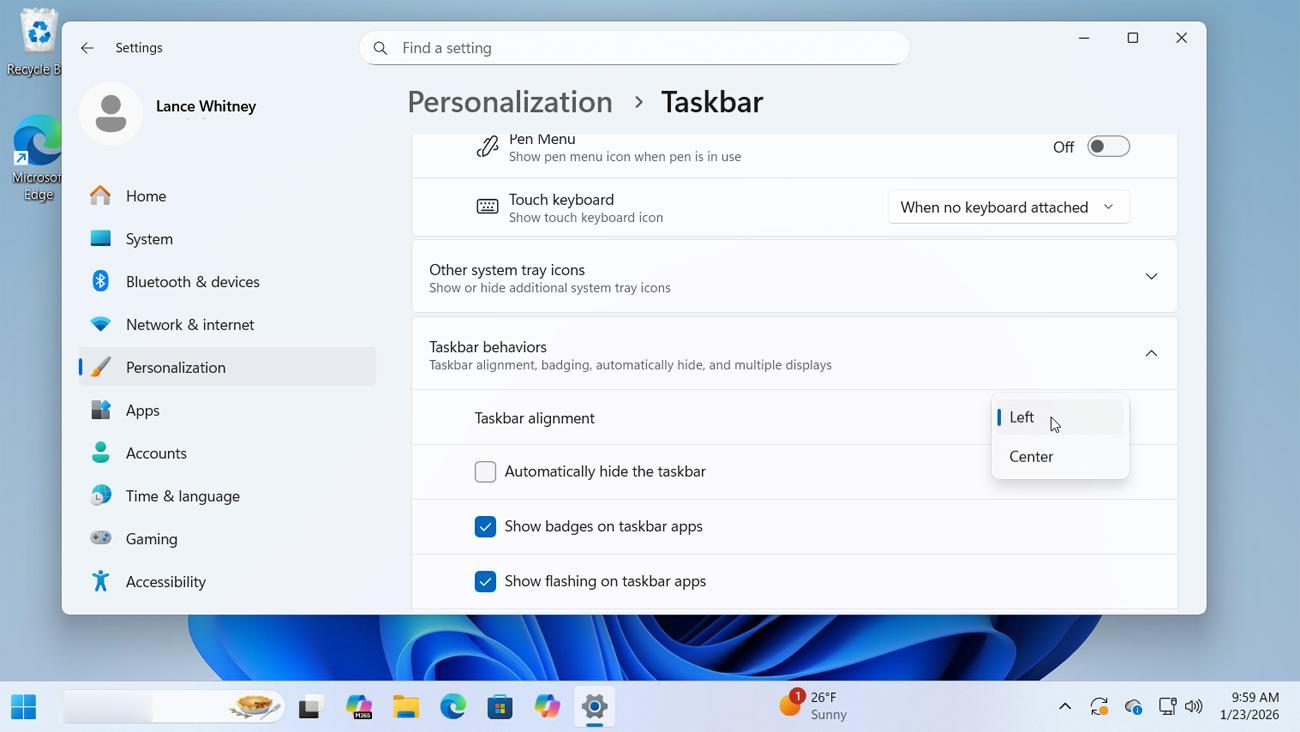
Task: Close the Settings window
Action: click(1181, 38)
